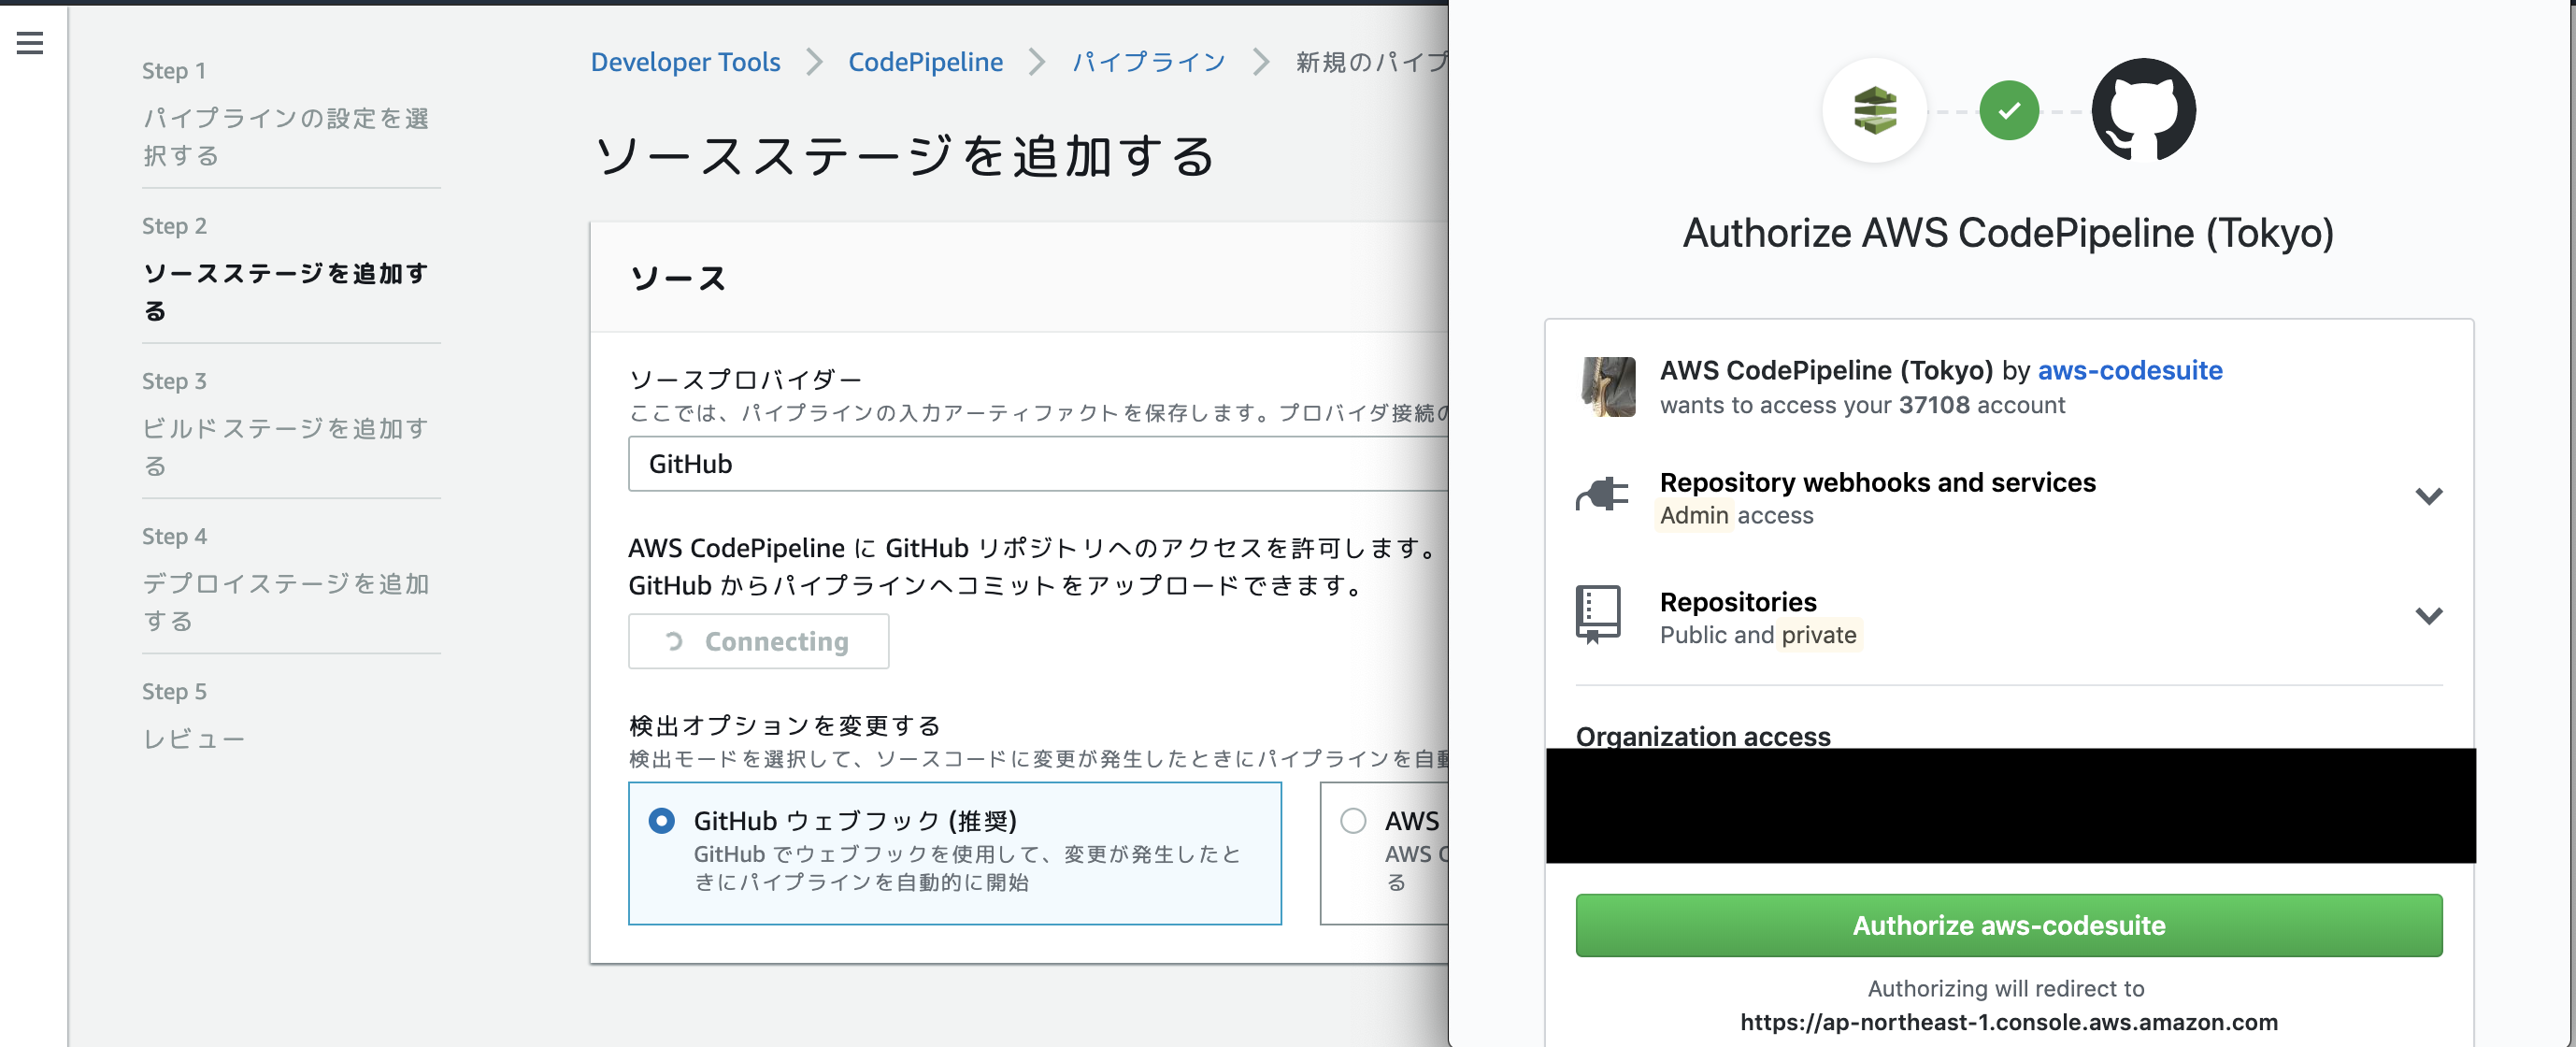Click the 検出オプションを変更する label
Viewport: 2576px width, 1047px height.
tap(785, 725)
